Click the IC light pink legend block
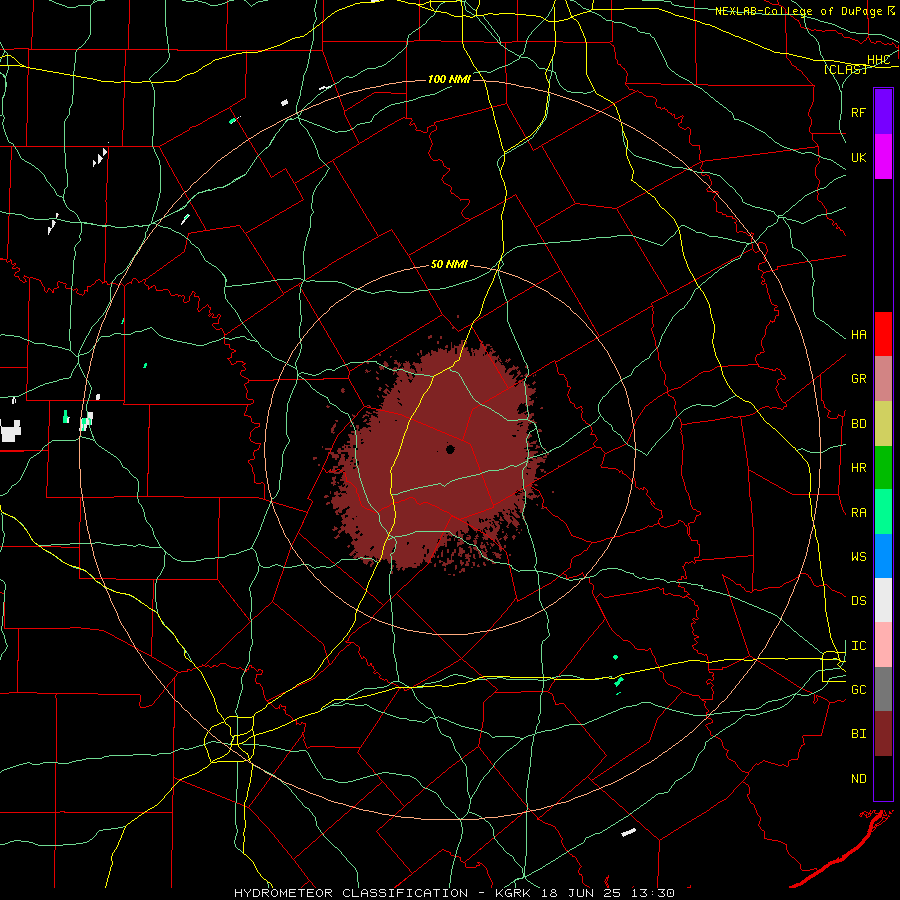Image resolution: width=900 pixels, height=900 pixels. coord(883,645)
